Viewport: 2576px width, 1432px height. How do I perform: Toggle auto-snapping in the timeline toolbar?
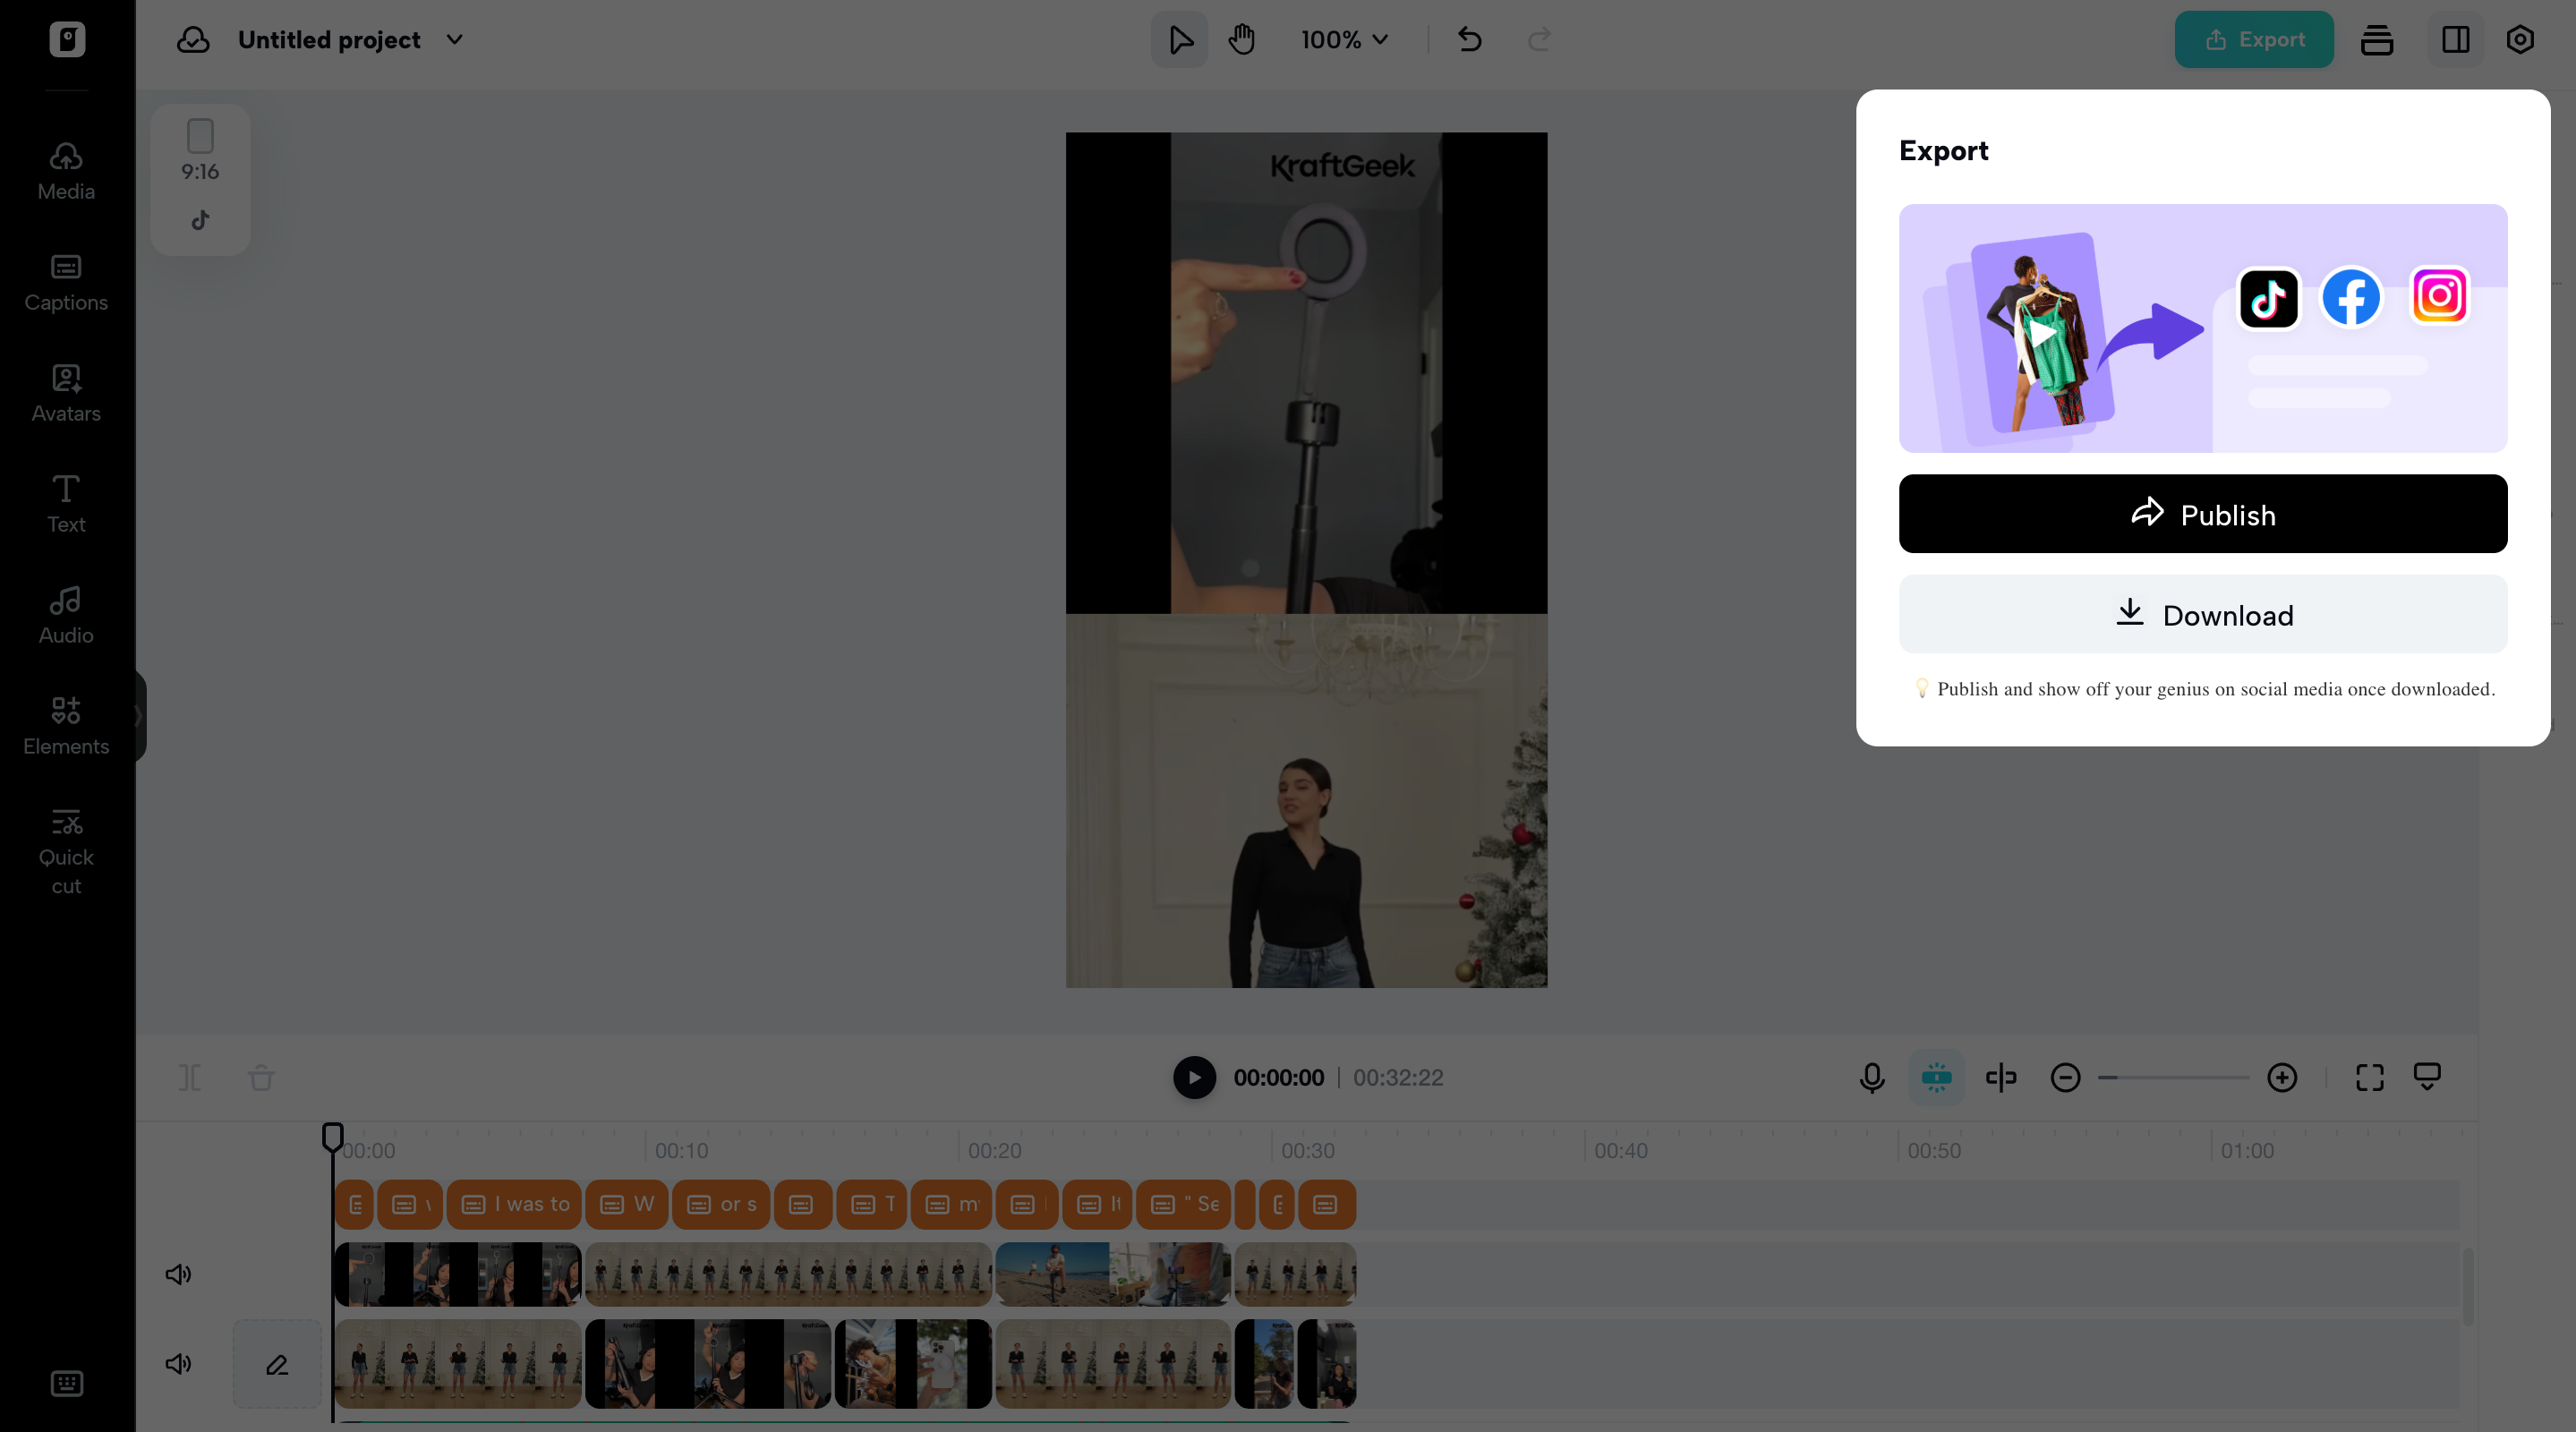tap(1936, 1078)
